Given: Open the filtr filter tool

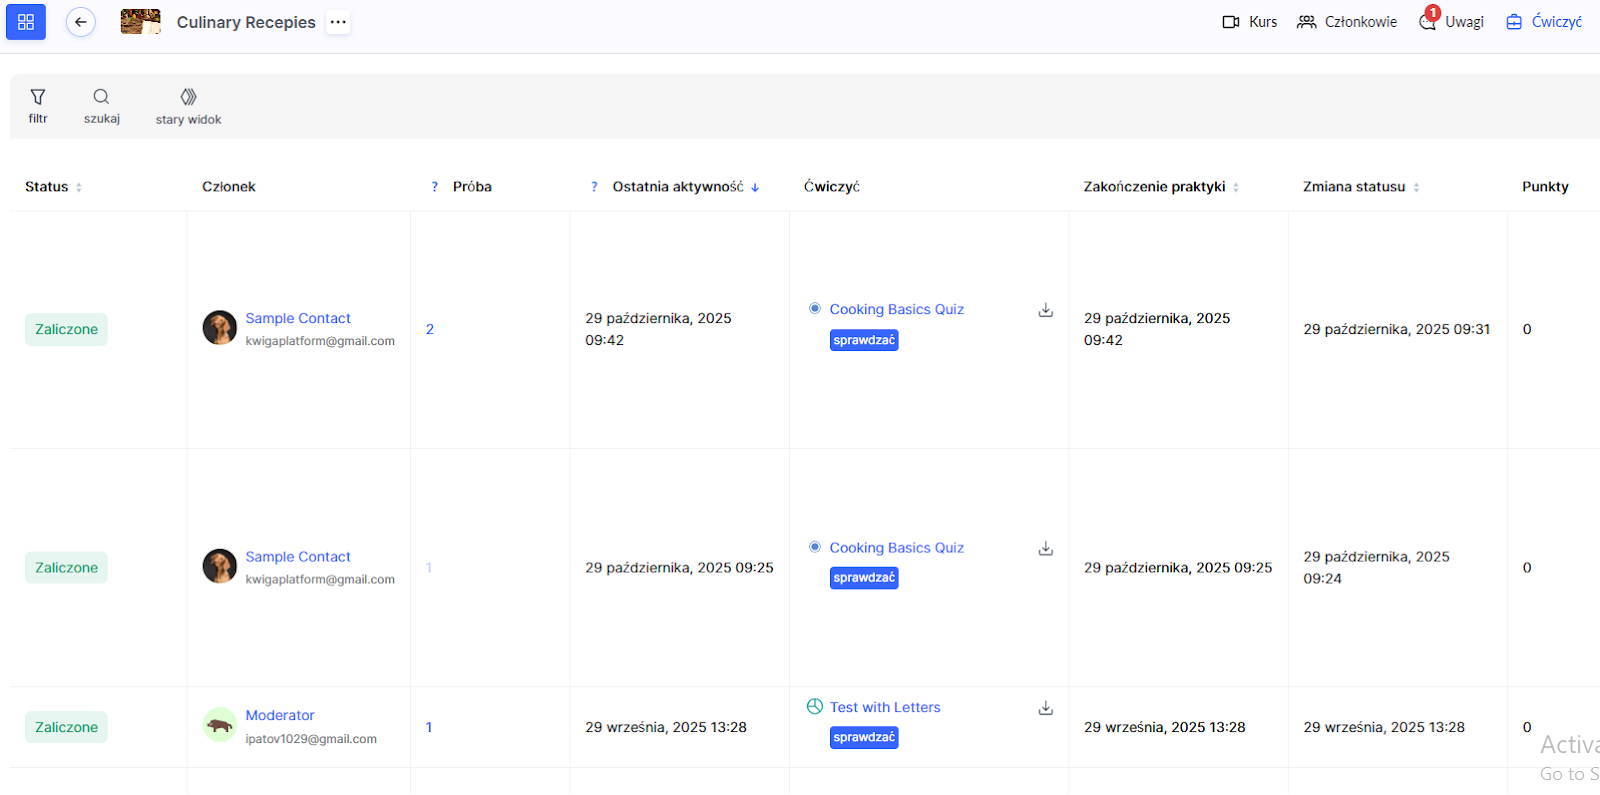Looking at the screenshot, I should (38, 105).
